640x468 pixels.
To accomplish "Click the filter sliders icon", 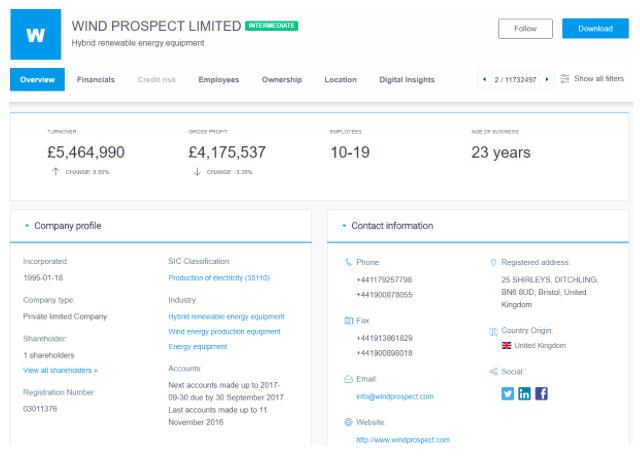I will click(564, 79).
